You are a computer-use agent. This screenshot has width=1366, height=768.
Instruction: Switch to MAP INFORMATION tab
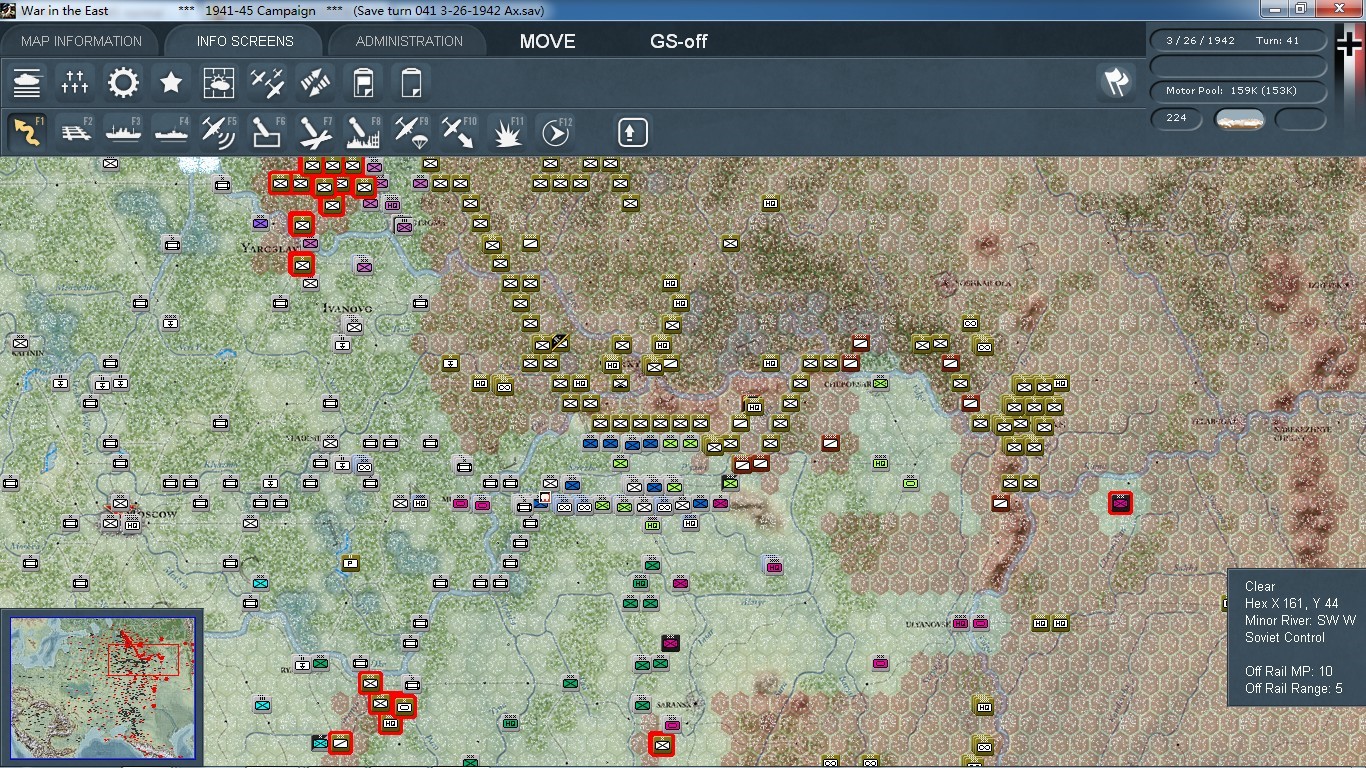point(82,41)
